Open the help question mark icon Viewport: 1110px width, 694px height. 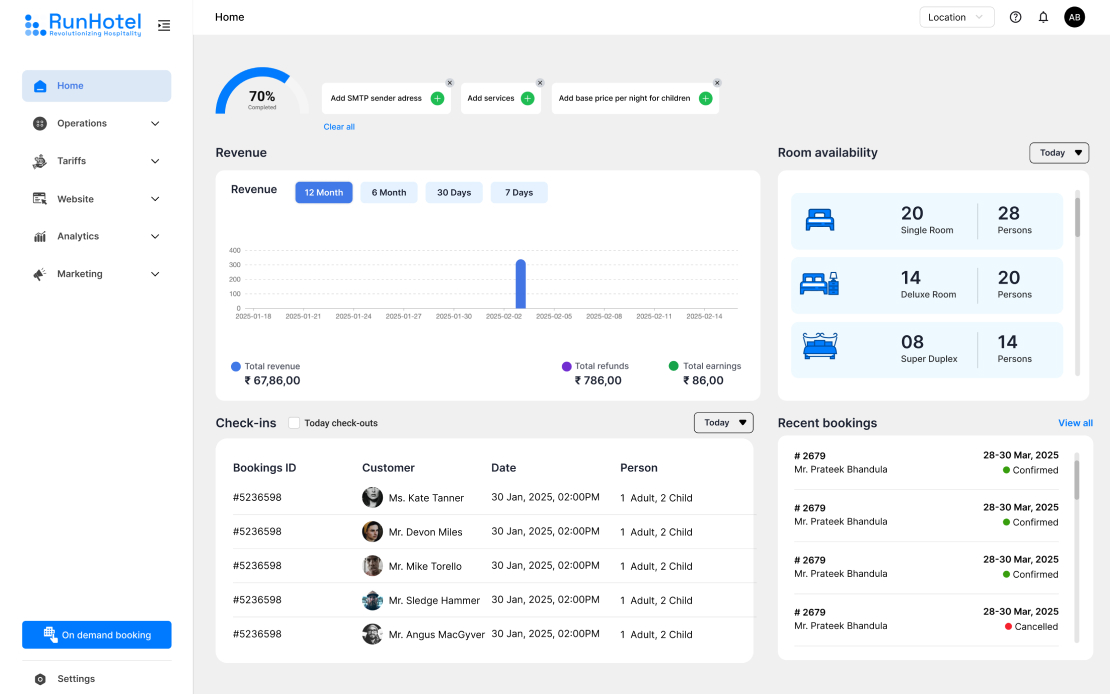click(1015, 17)
